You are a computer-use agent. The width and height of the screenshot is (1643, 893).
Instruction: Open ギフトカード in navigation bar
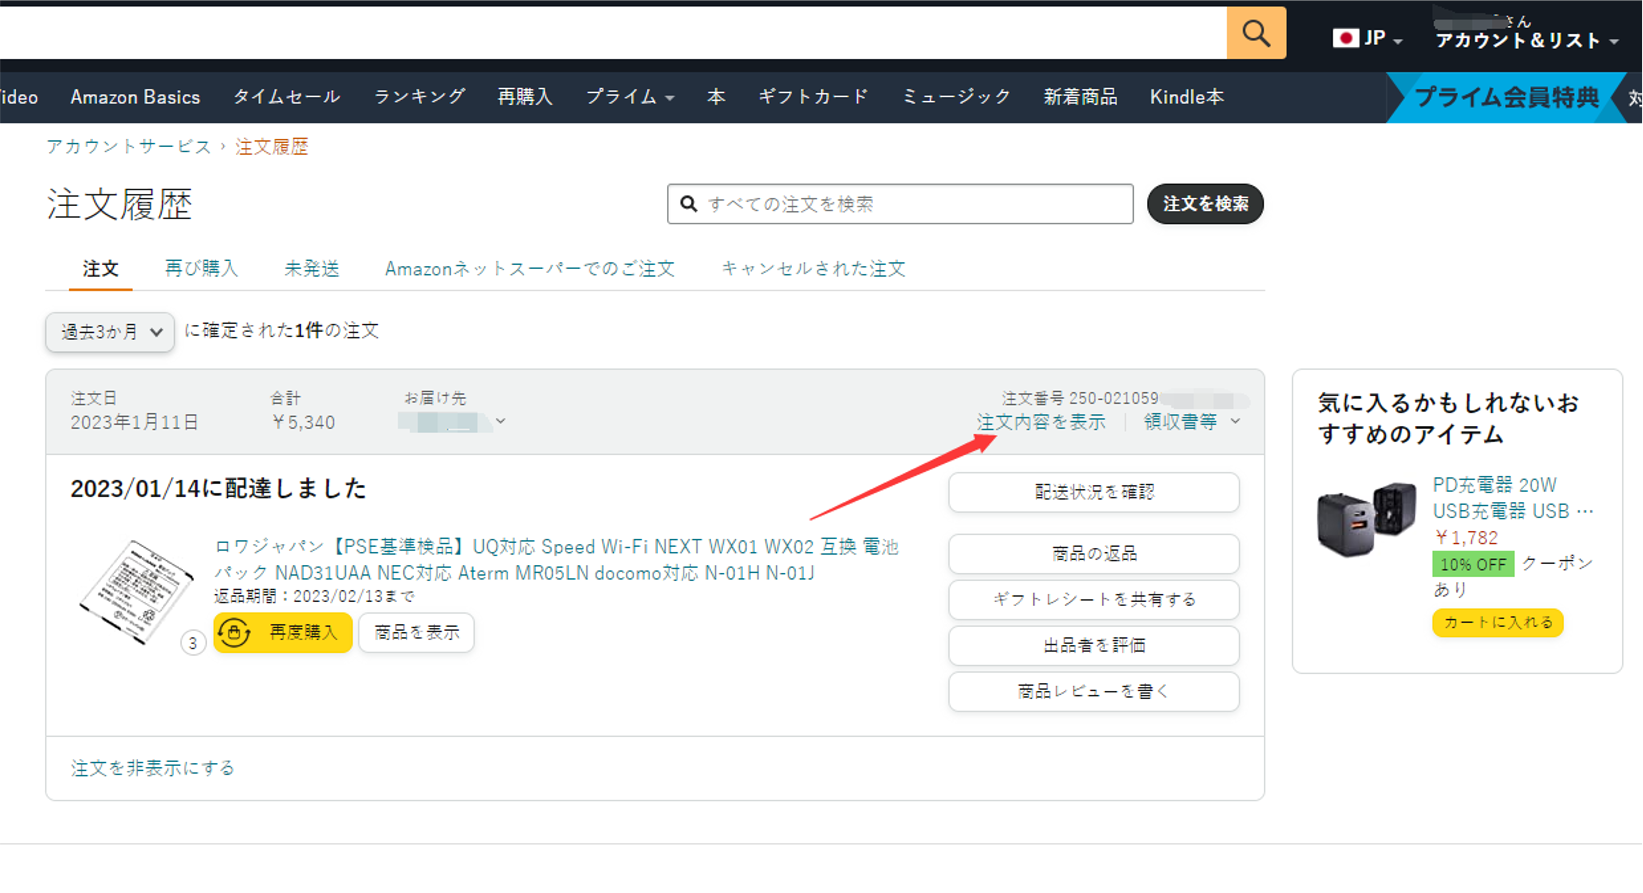[x=813, y=97]
